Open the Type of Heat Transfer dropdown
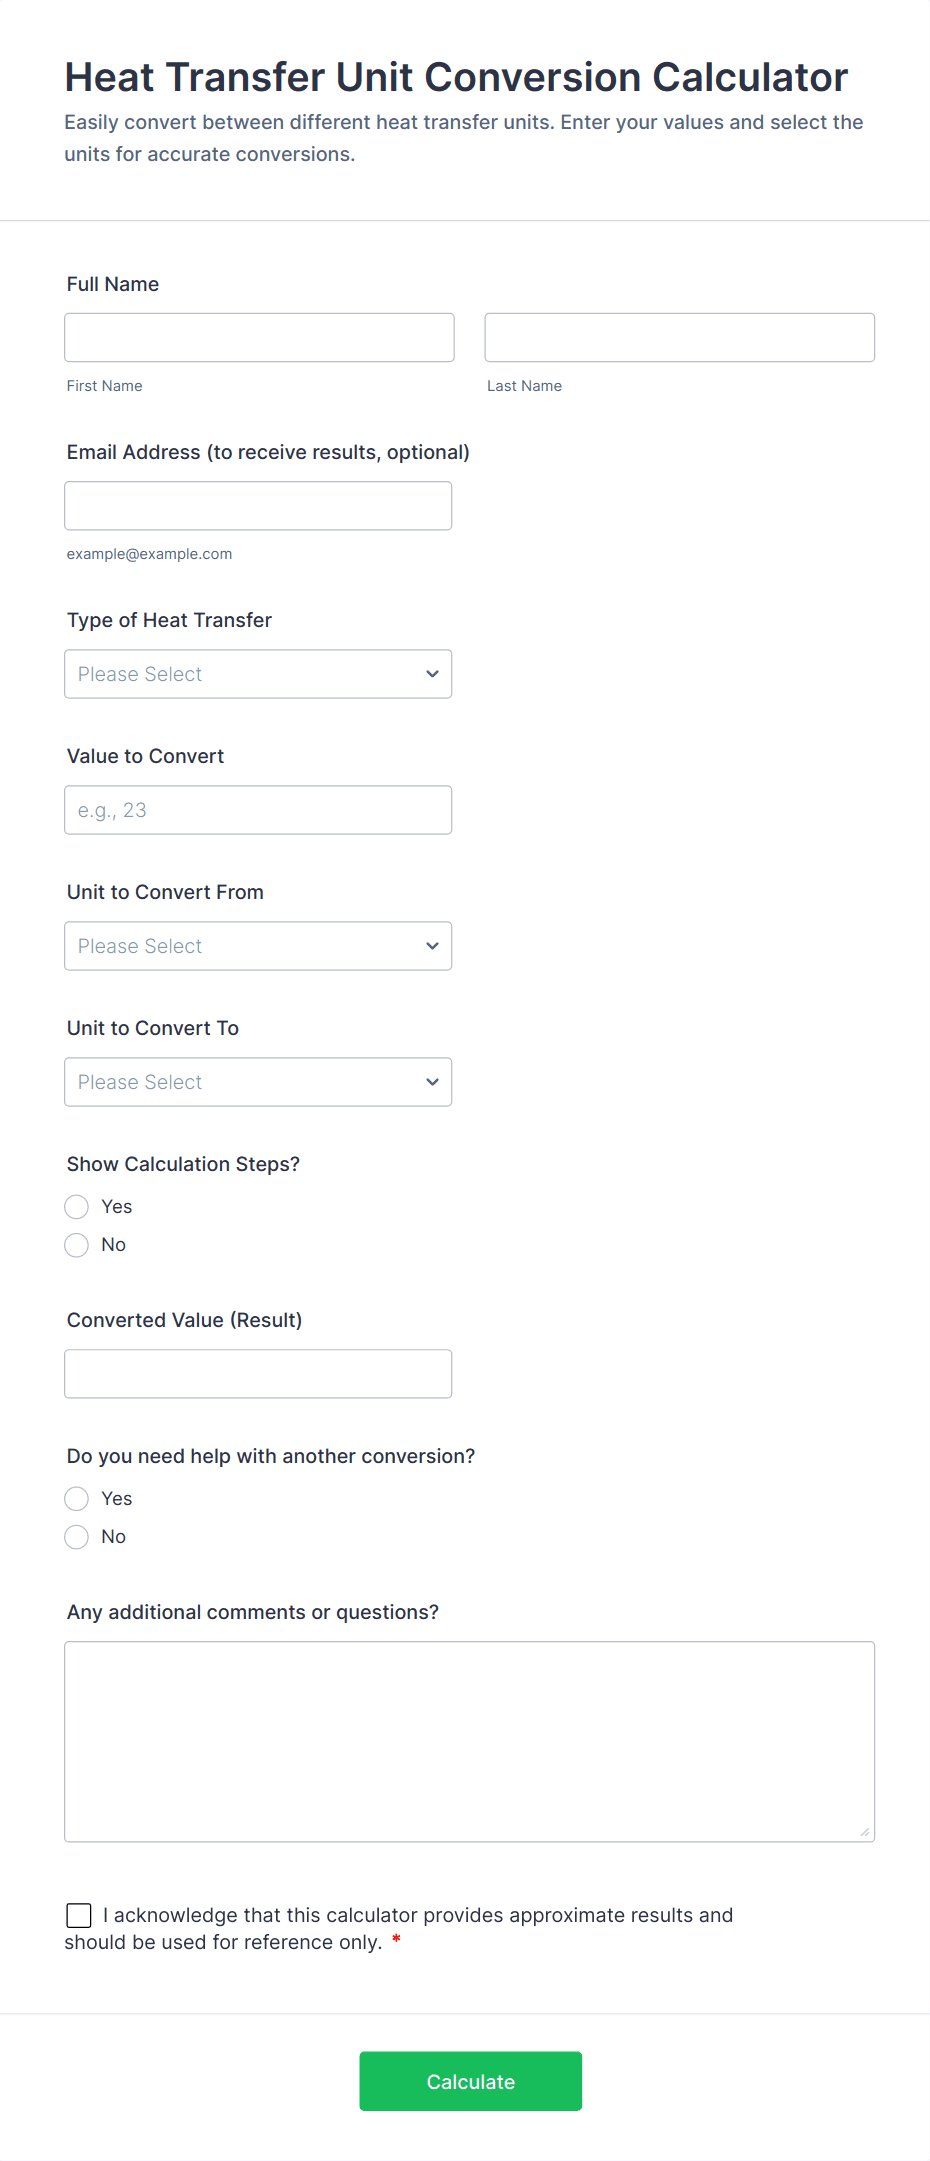This screenshot has width=930, height=2161. [258, 674]
